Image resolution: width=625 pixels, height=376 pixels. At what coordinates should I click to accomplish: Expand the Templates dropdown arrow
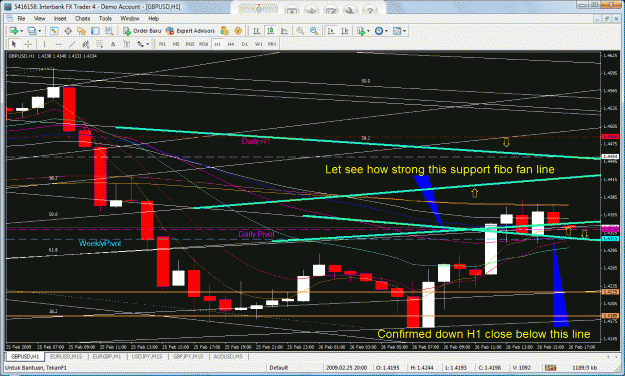405,31
